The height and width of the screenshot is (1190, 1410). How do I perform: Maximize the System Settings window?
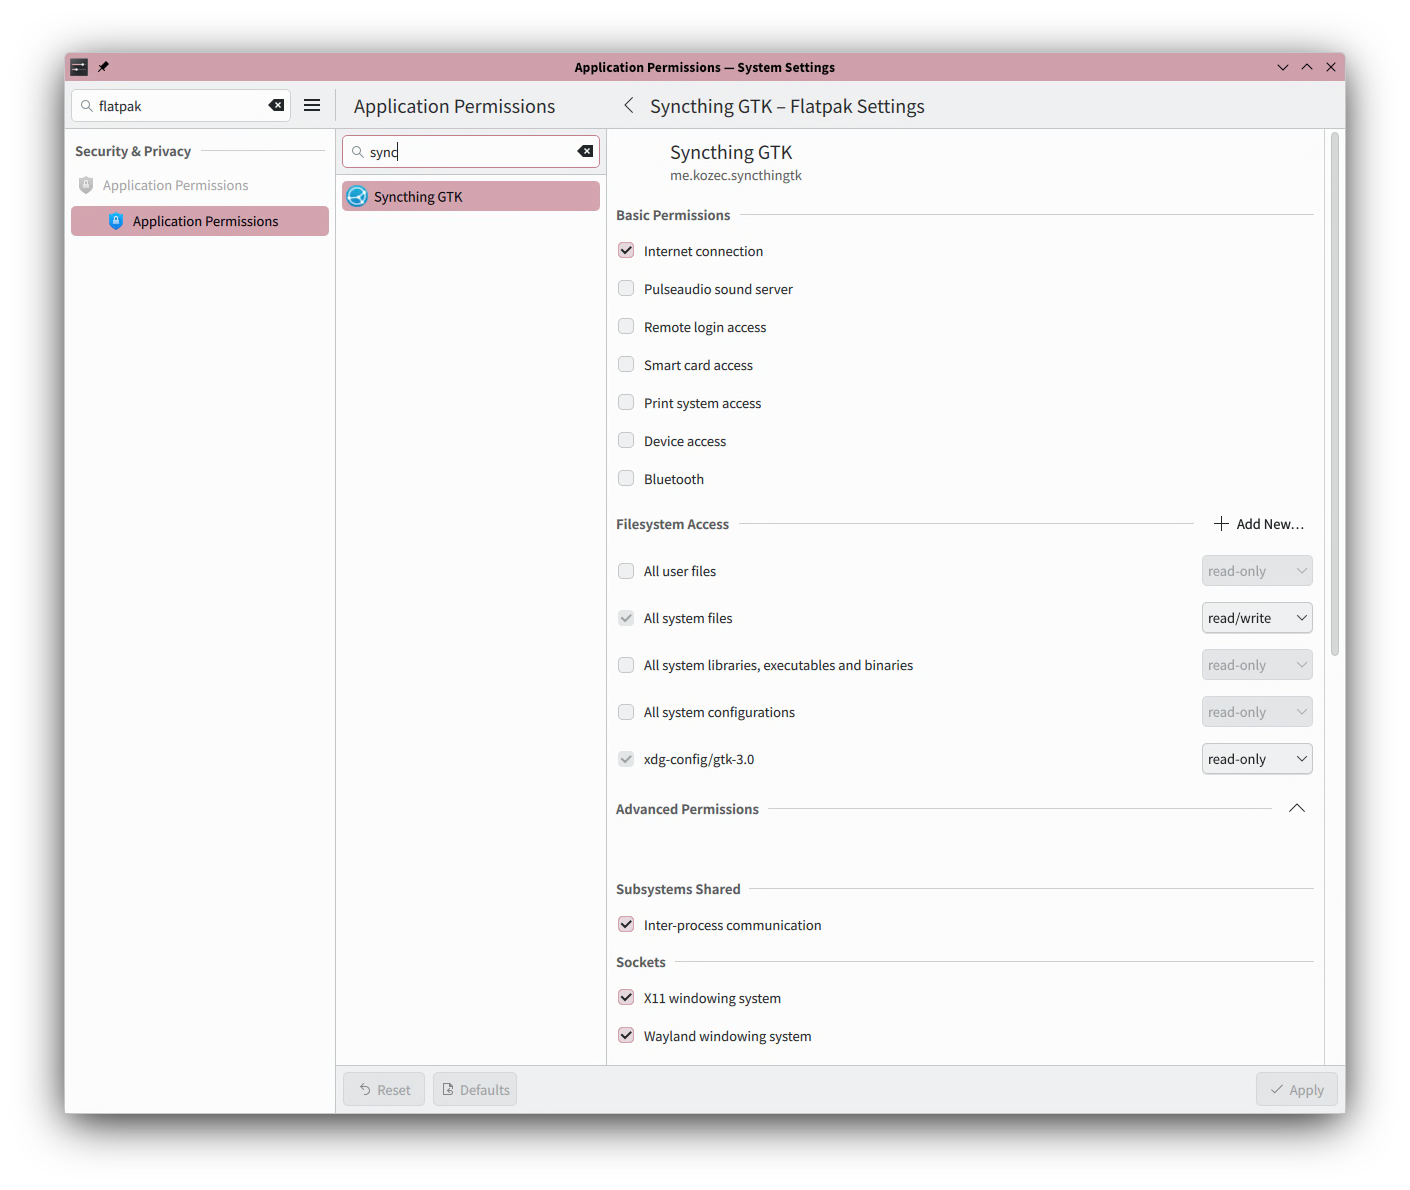pyautogui.click(x=1307, y=67)
